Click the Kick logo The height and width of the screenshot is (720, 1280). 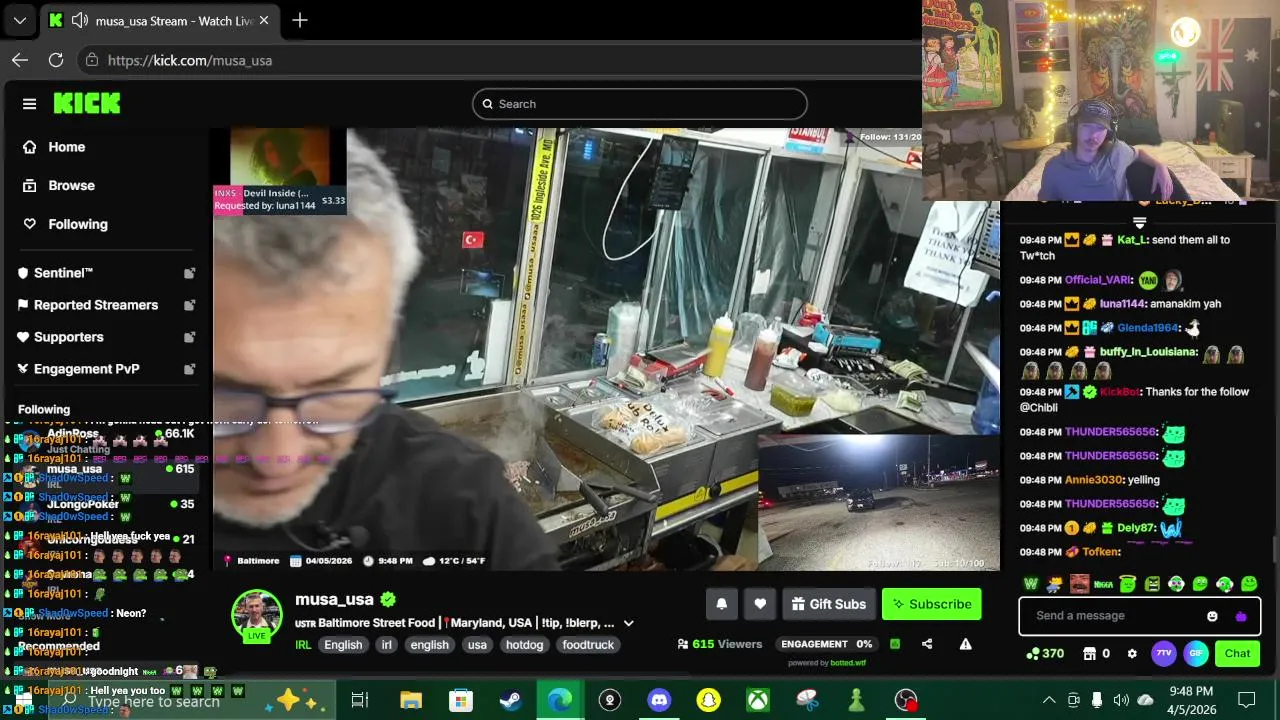(x=87, y=103)
